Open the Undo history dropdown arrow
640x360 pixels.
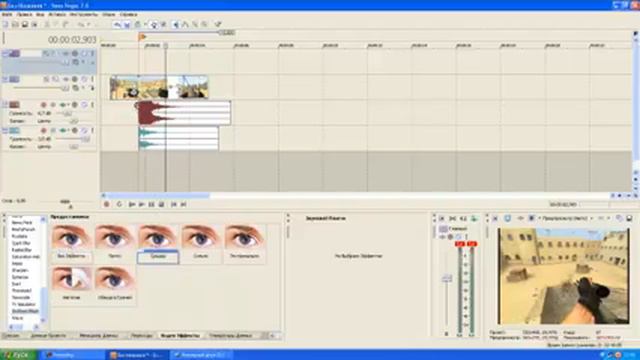(x=88, y=25)
